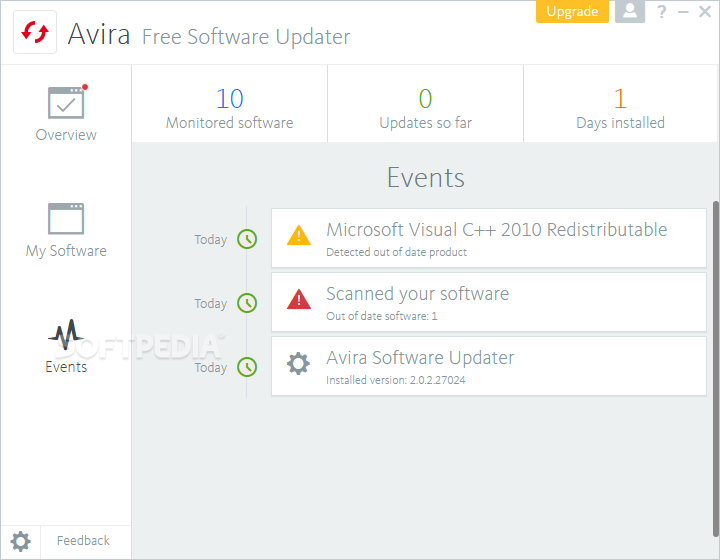Screen dimensions: 720x560
Task: Click the red alert triangle icon
Action: click(x=299, y=299)
